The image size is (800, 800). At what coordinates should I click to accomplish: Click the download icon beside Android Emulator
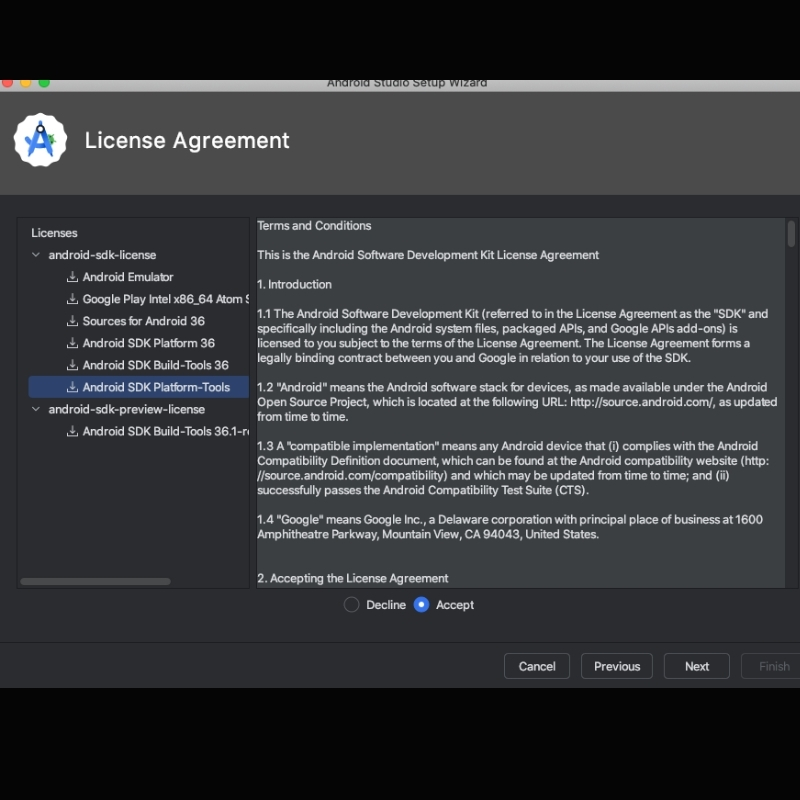click(72, 277)
